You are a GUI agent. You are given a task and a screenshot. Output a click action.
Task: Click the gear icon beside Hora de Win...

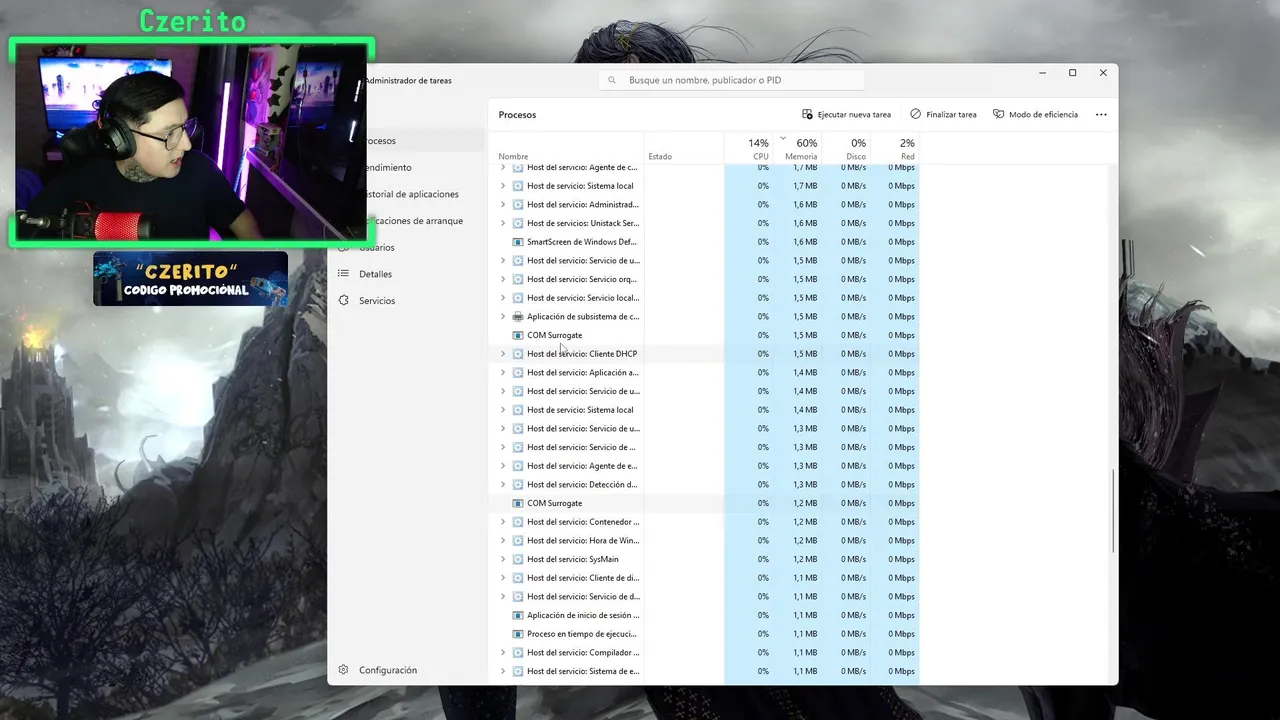pyautogui.click(x=518, y=541)
